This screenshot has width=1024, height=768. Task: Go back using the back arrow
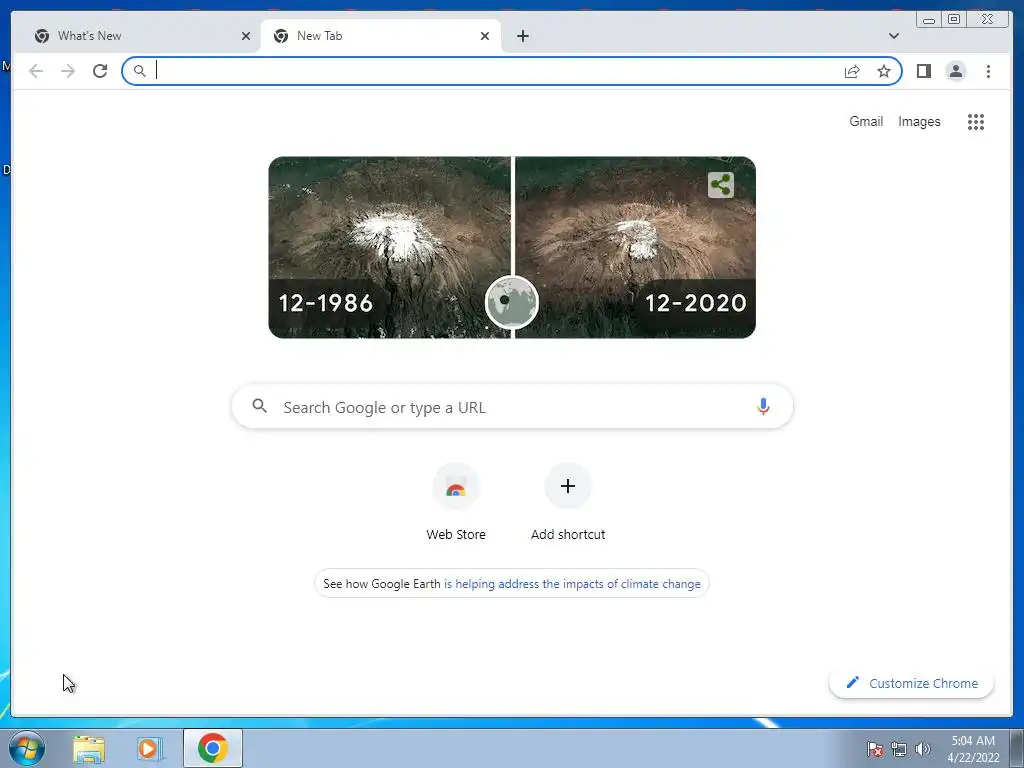pyautogui.click(x=36, y=71)
